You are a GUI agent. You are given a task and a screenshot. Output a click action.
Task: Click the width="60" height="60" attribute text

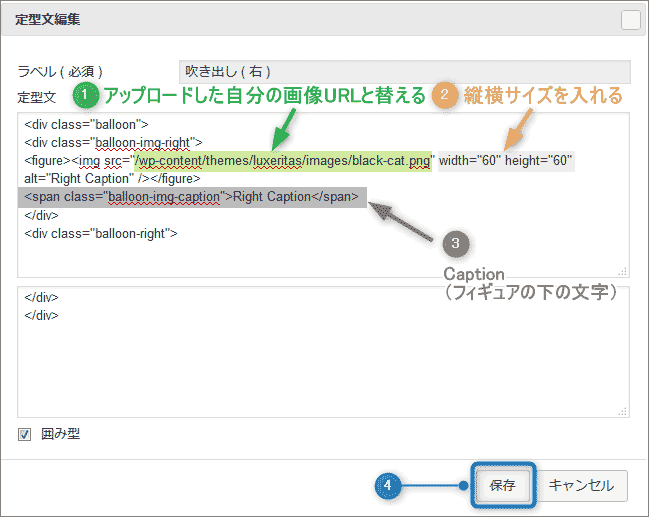[504, 160]
